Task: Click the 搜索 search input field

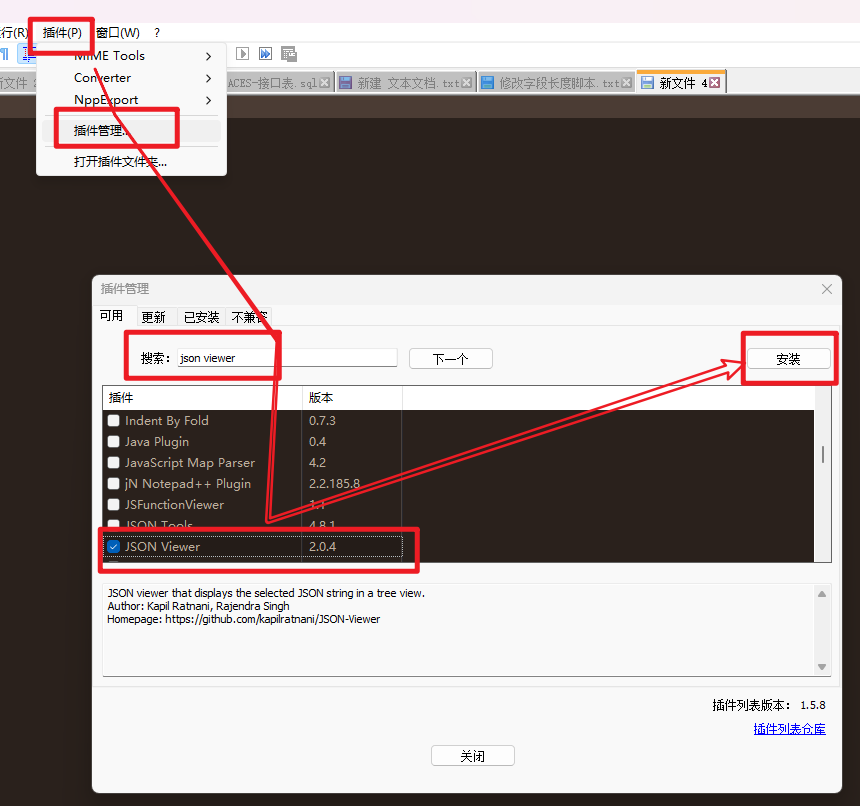Action: (x=287, y=358)
